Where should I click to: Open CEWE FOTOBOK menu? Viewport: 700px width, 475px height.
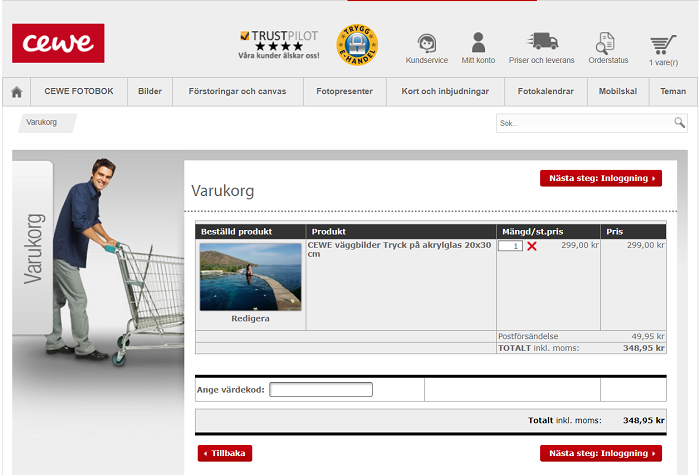click(x=79, y=92)
